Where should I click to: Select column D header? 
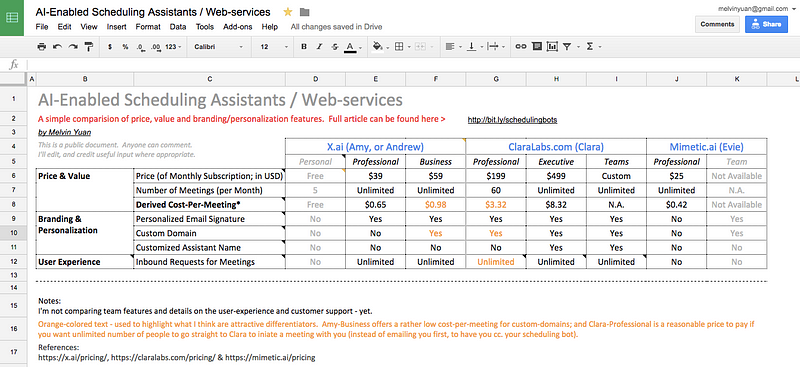coord(315,79)
